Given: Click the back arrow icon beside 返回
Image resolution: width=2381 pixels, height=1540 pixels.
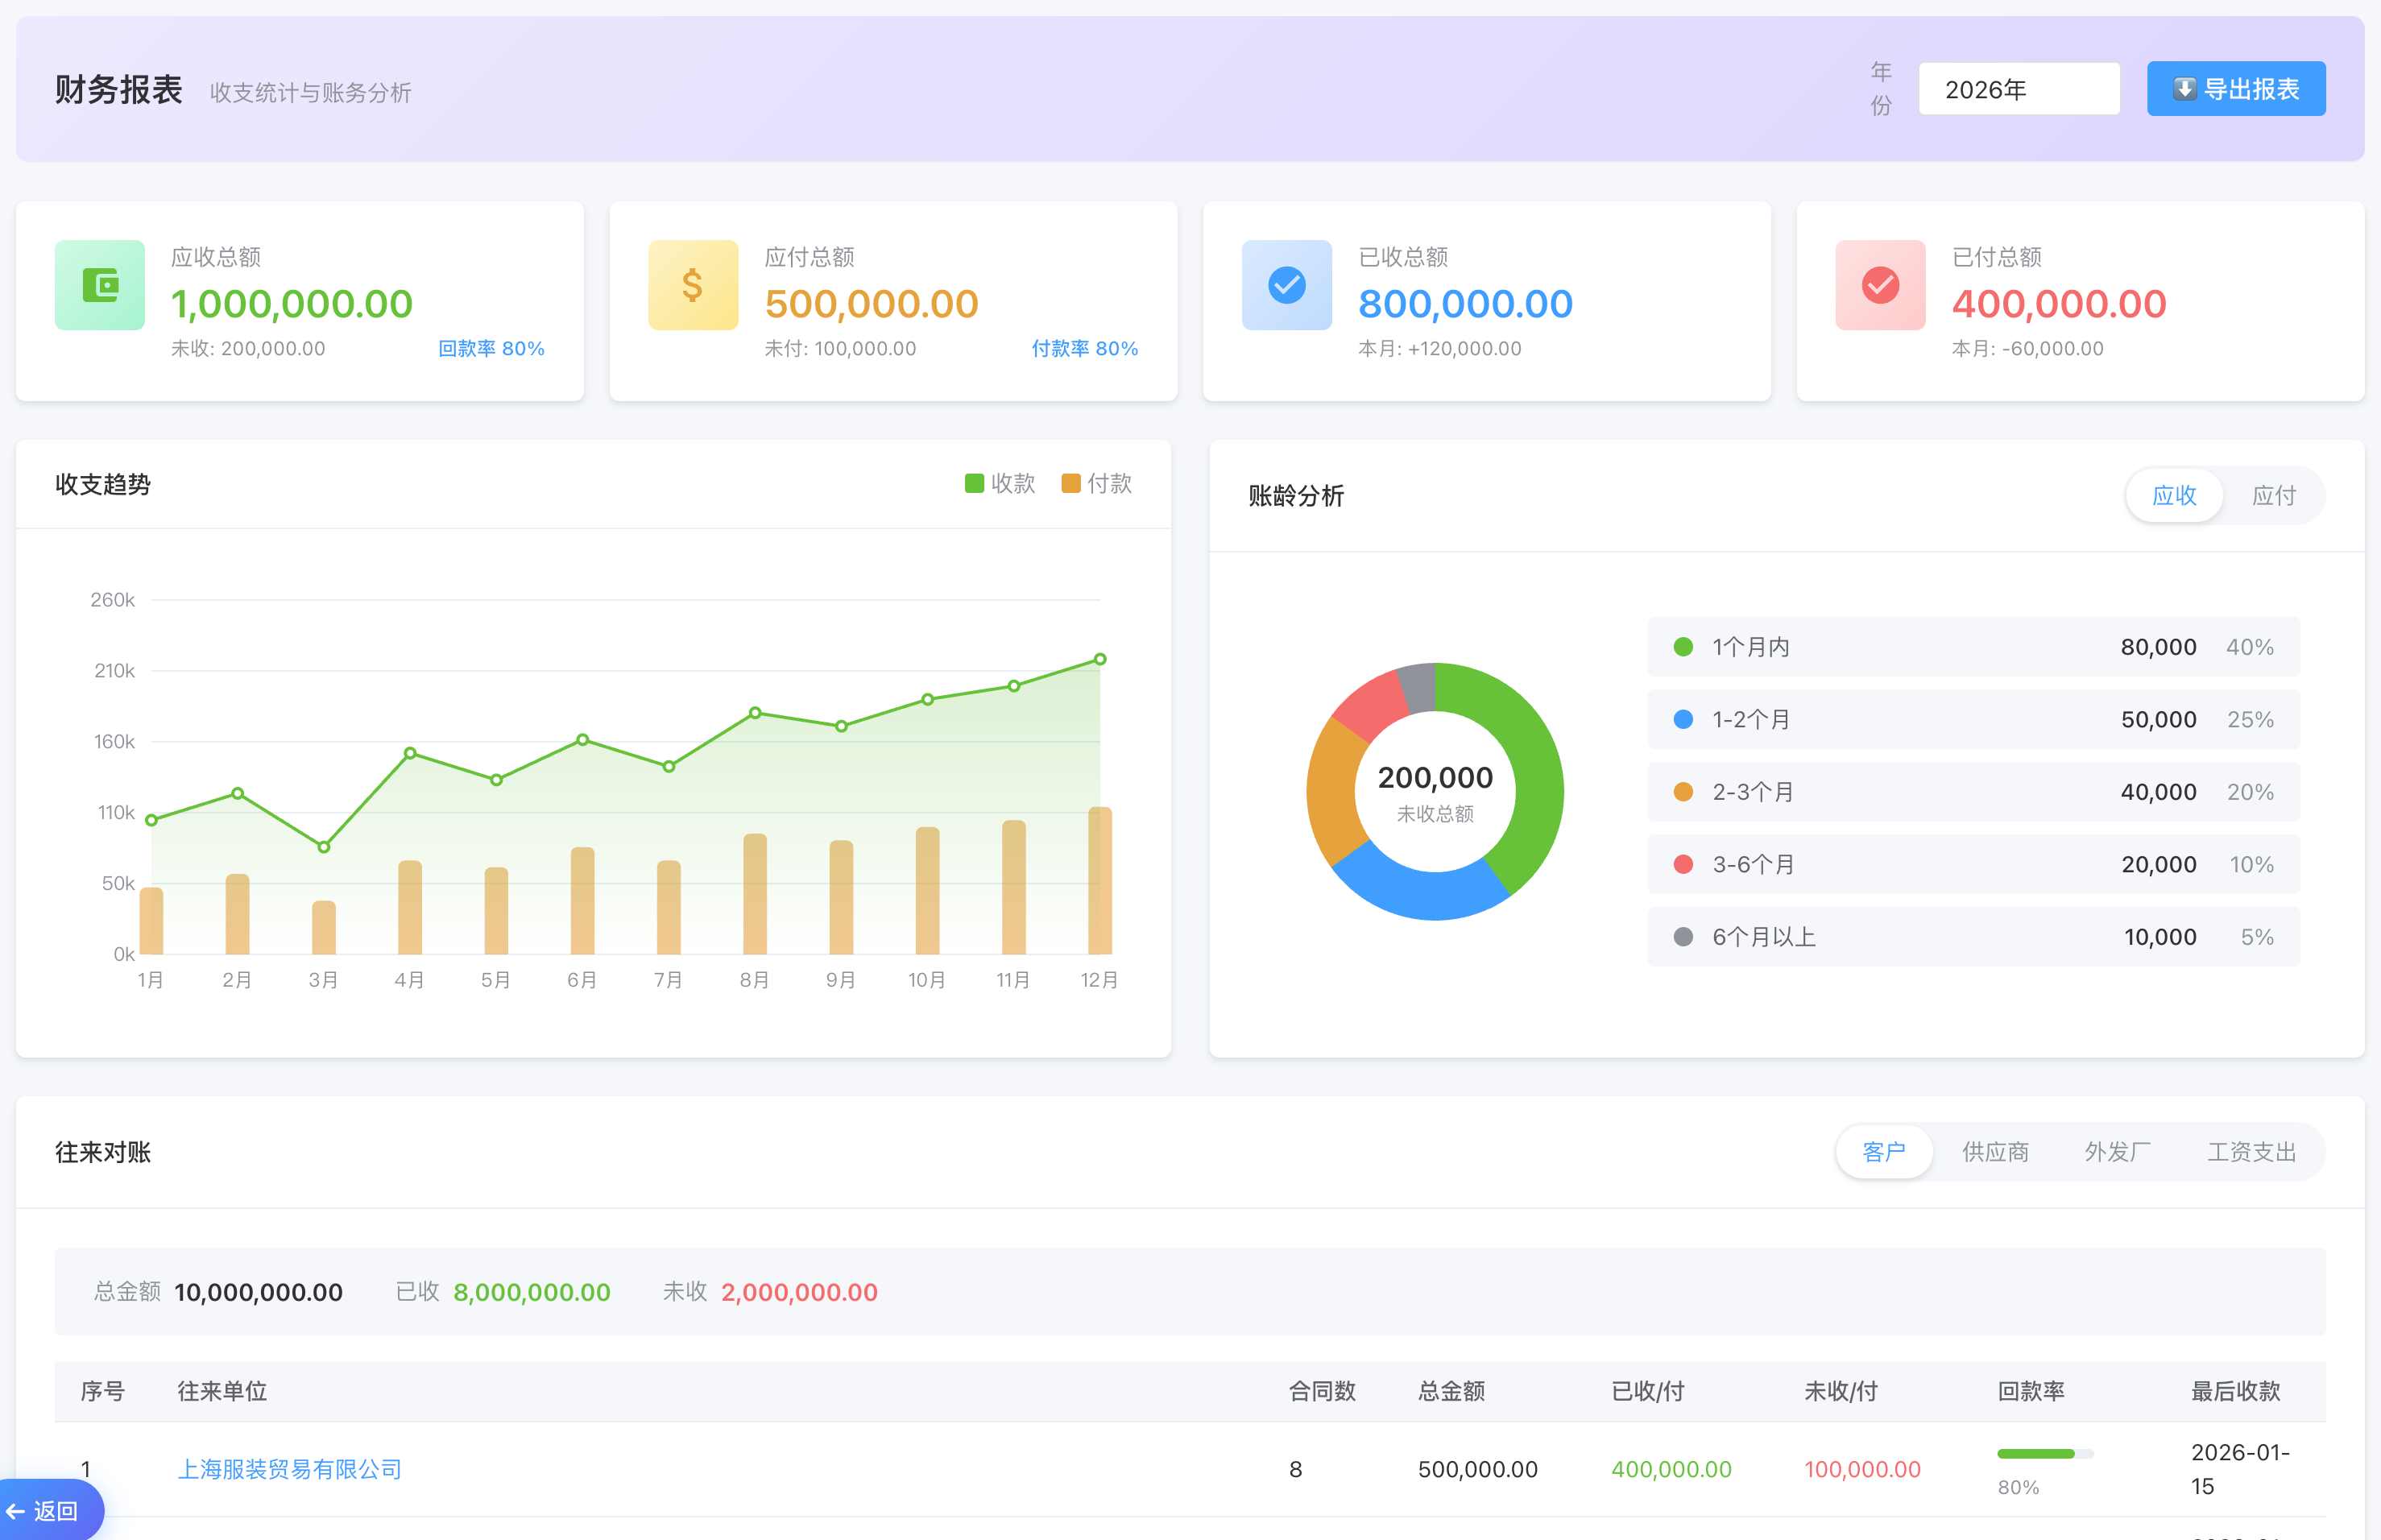Looking at the screenshot, I should [x=16, y=1511].
